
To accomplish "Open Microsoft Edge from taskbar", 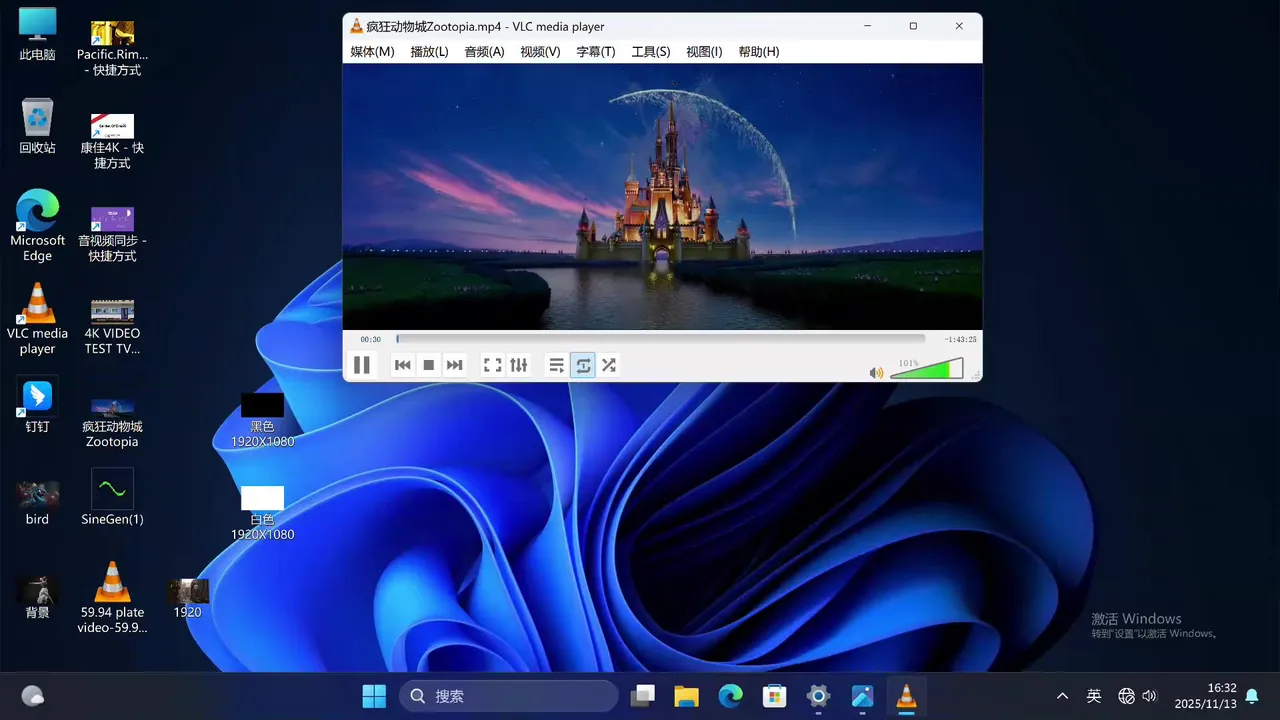I will tap(730, 696).
